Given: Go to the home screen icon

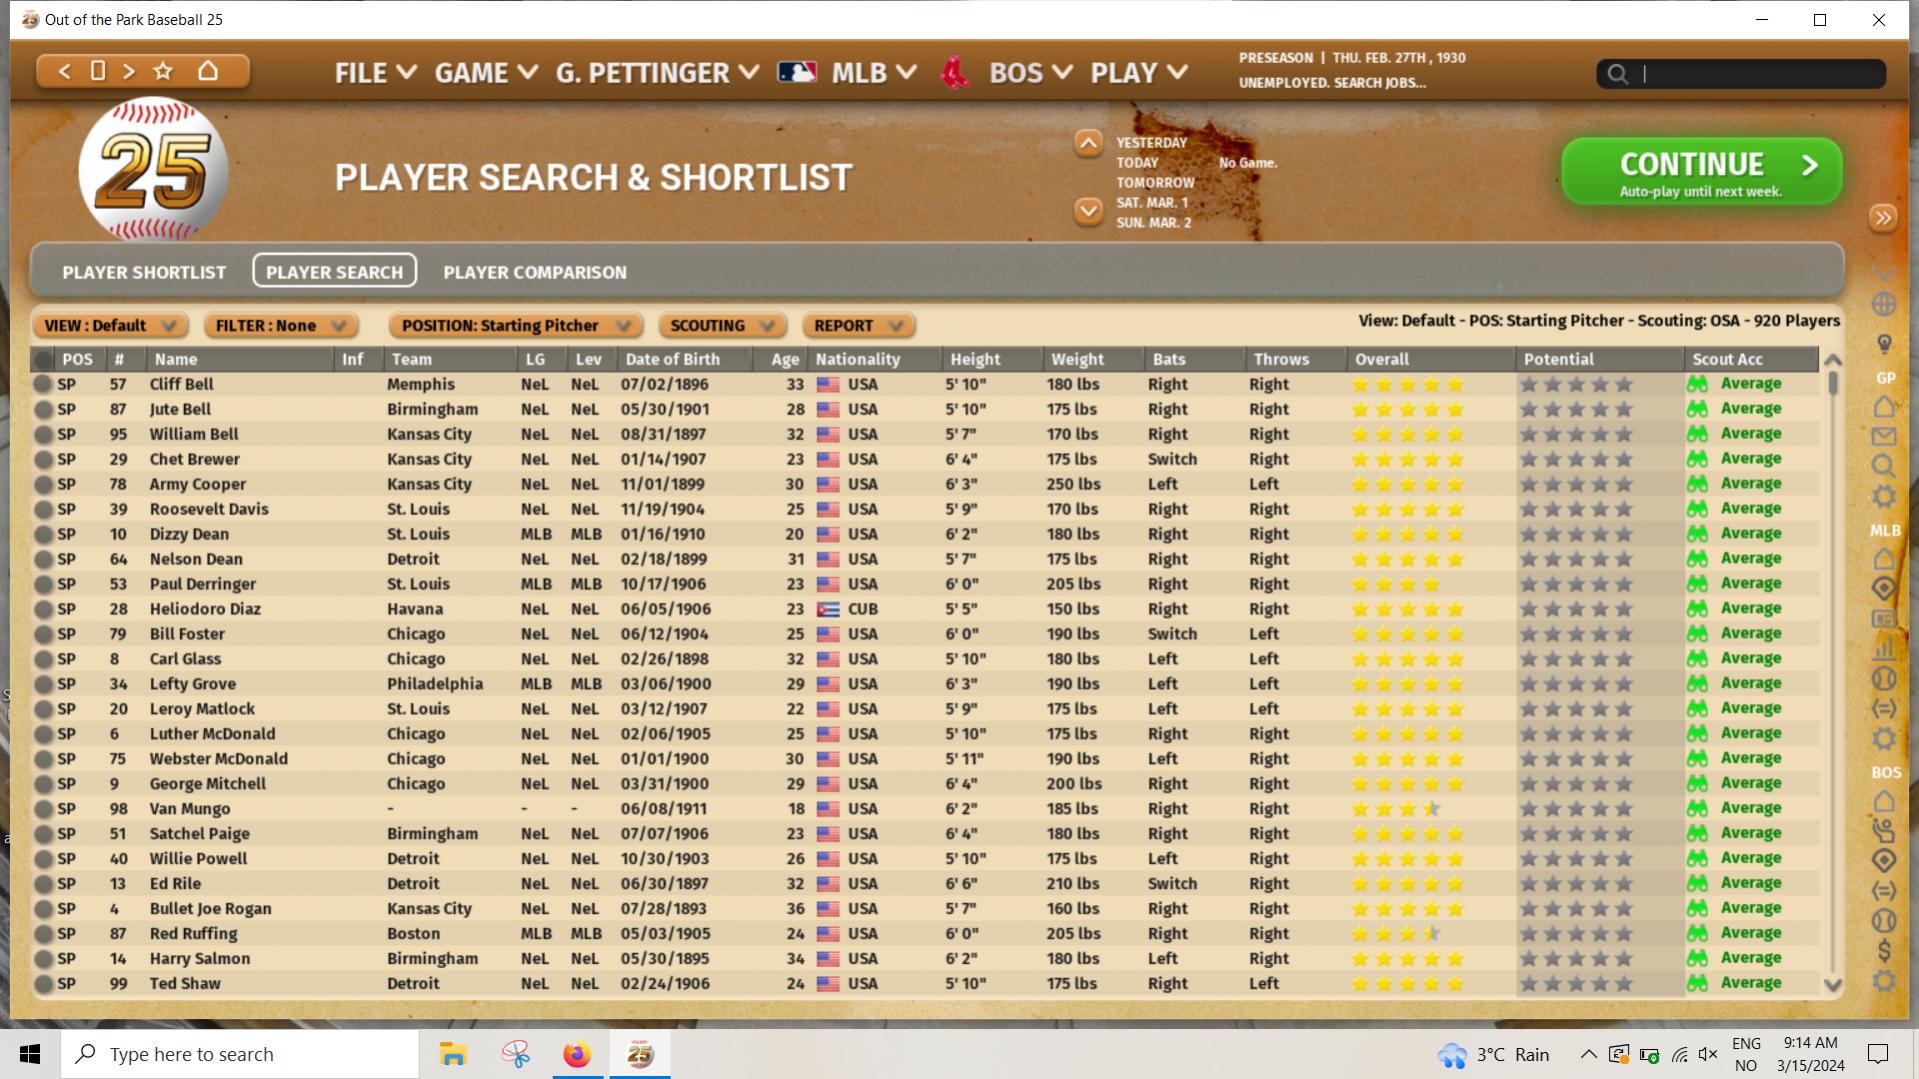Looking at the screenshot, I should tap(208, 71).
